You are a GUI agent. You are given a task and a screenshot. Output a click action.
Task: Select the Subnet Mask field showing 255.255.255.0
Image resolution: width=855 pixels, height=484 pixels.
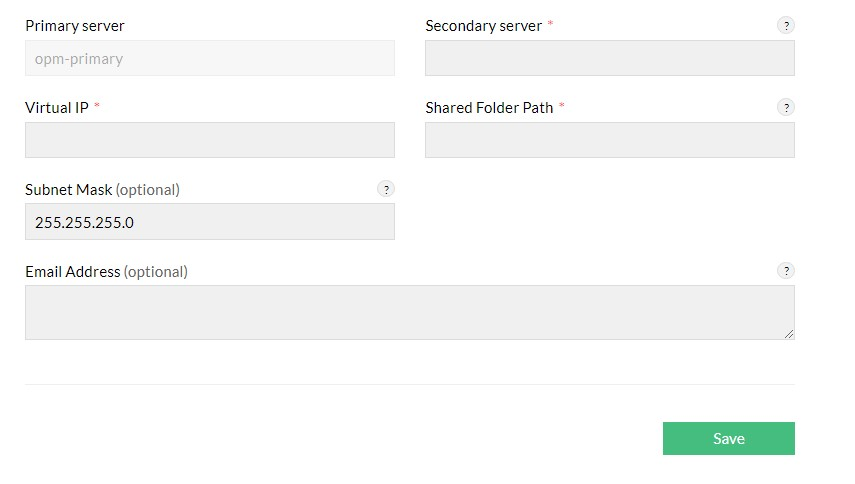[x=209, y=222]
